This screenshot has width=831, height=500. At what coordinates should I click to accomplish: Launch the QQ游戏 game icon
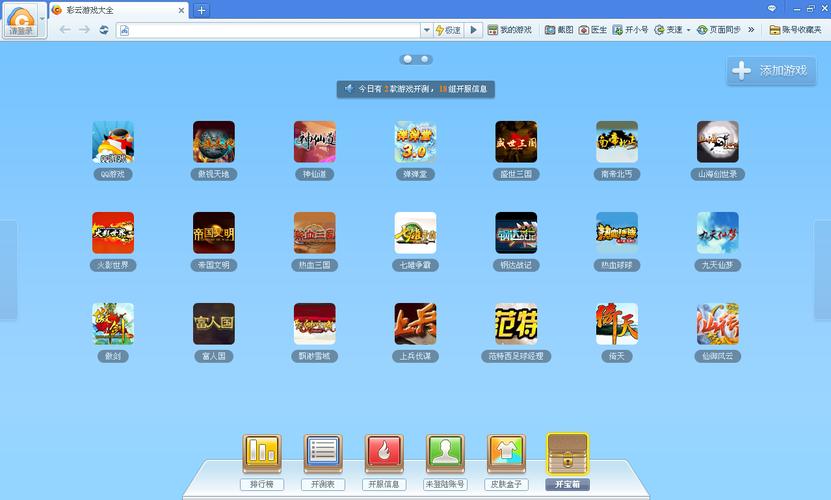(x=113, y=143)
